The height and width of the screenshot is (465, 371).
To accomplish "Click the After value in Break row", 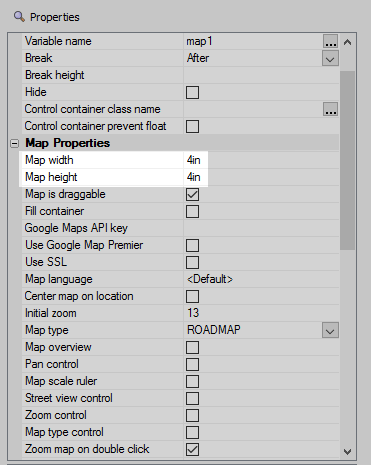I will 198,58.
